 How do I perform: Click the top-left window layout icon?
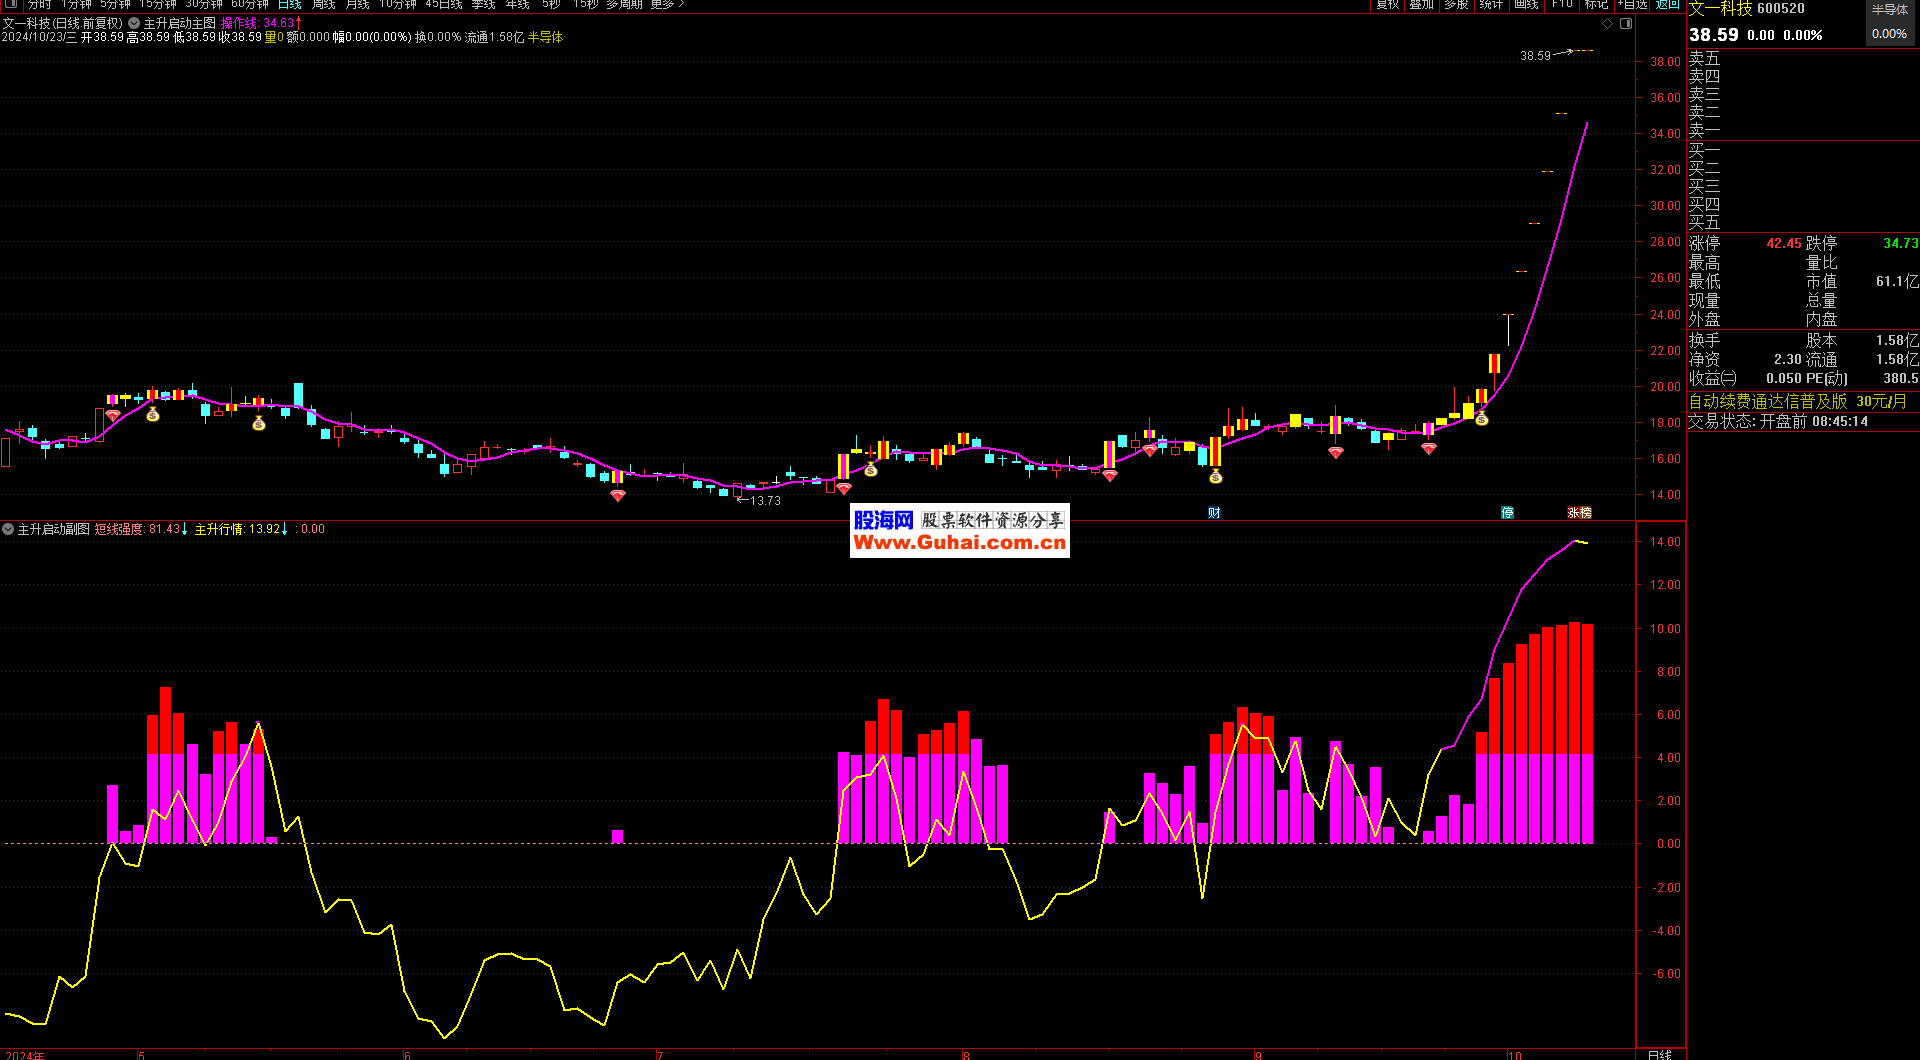[x=11, y=4]
